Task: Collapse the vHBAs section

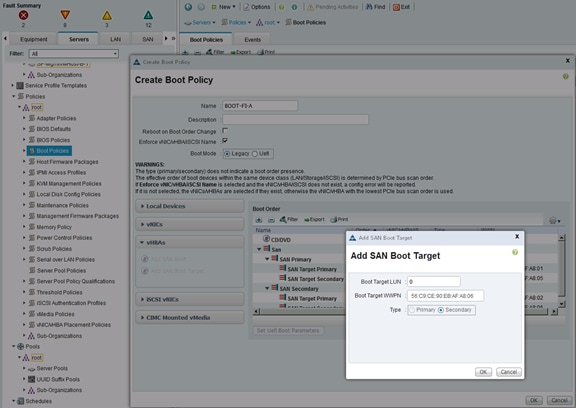Action: pyautogui.click(x=190, y=242)
